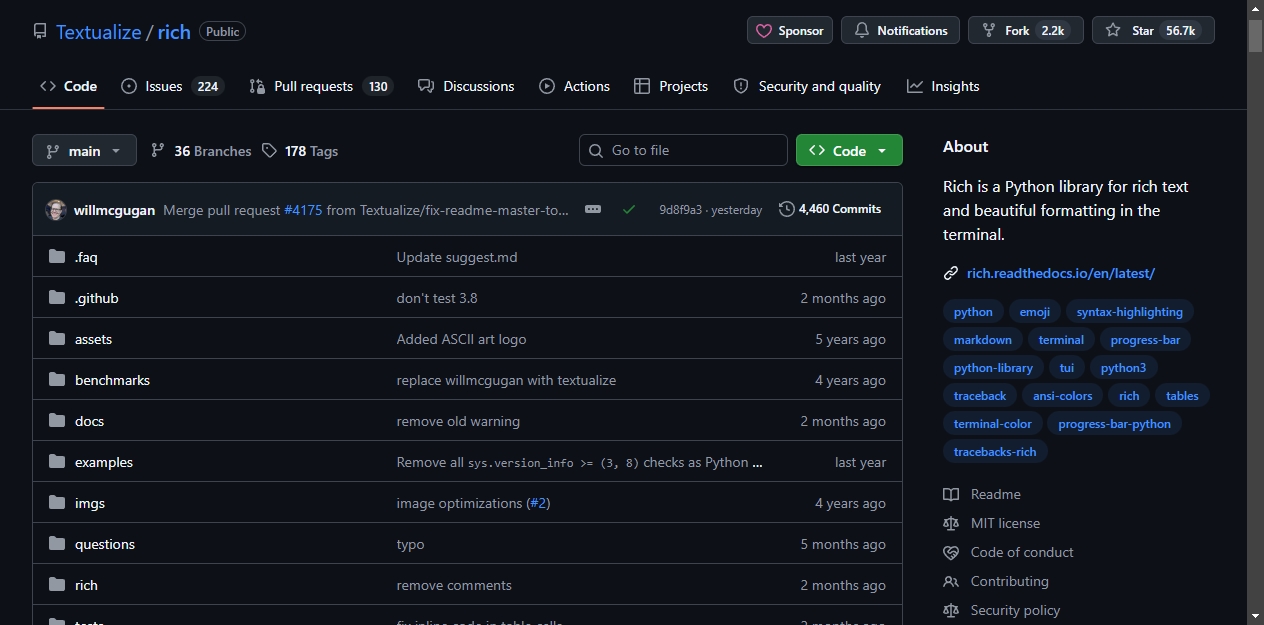
Task: Open the 'Added ASCII art logo' commit
Action: click(461, 339)
